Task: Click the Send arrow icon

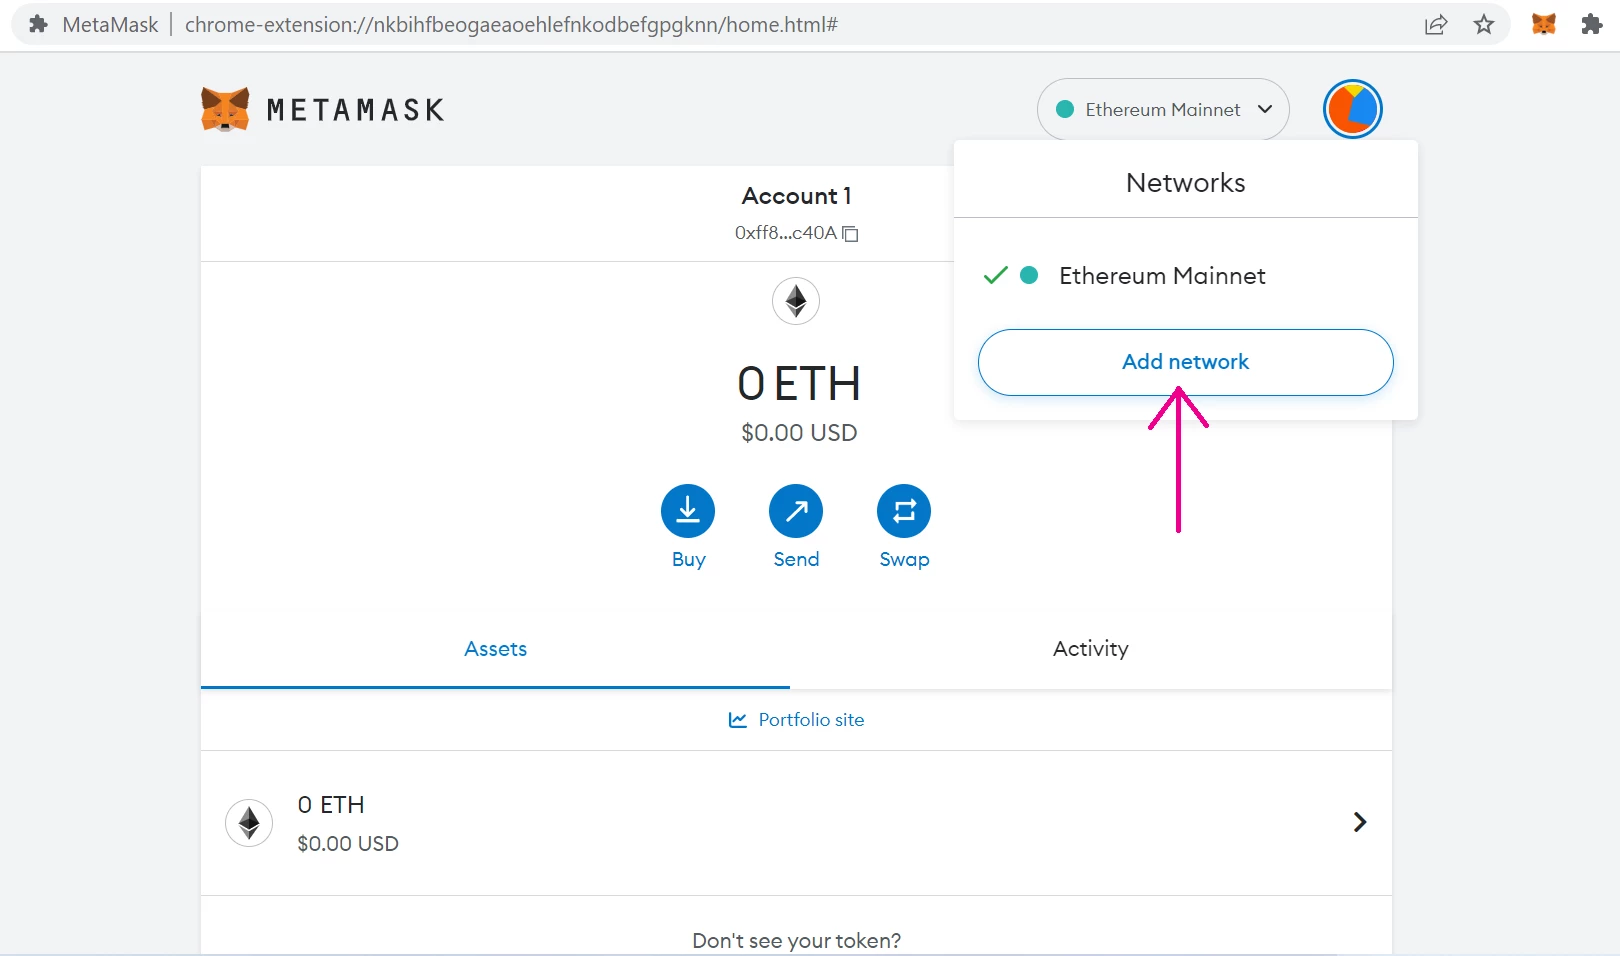Action: (x=796, y=511)
